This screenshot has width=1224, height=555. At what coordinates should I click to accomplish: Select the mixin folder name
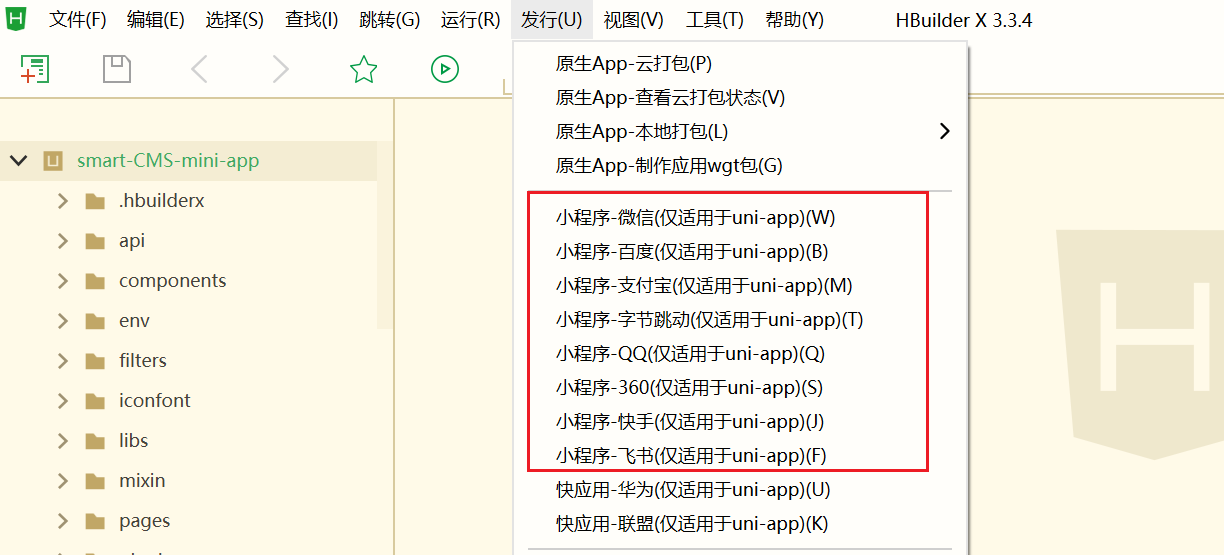(x=142, y=481)
